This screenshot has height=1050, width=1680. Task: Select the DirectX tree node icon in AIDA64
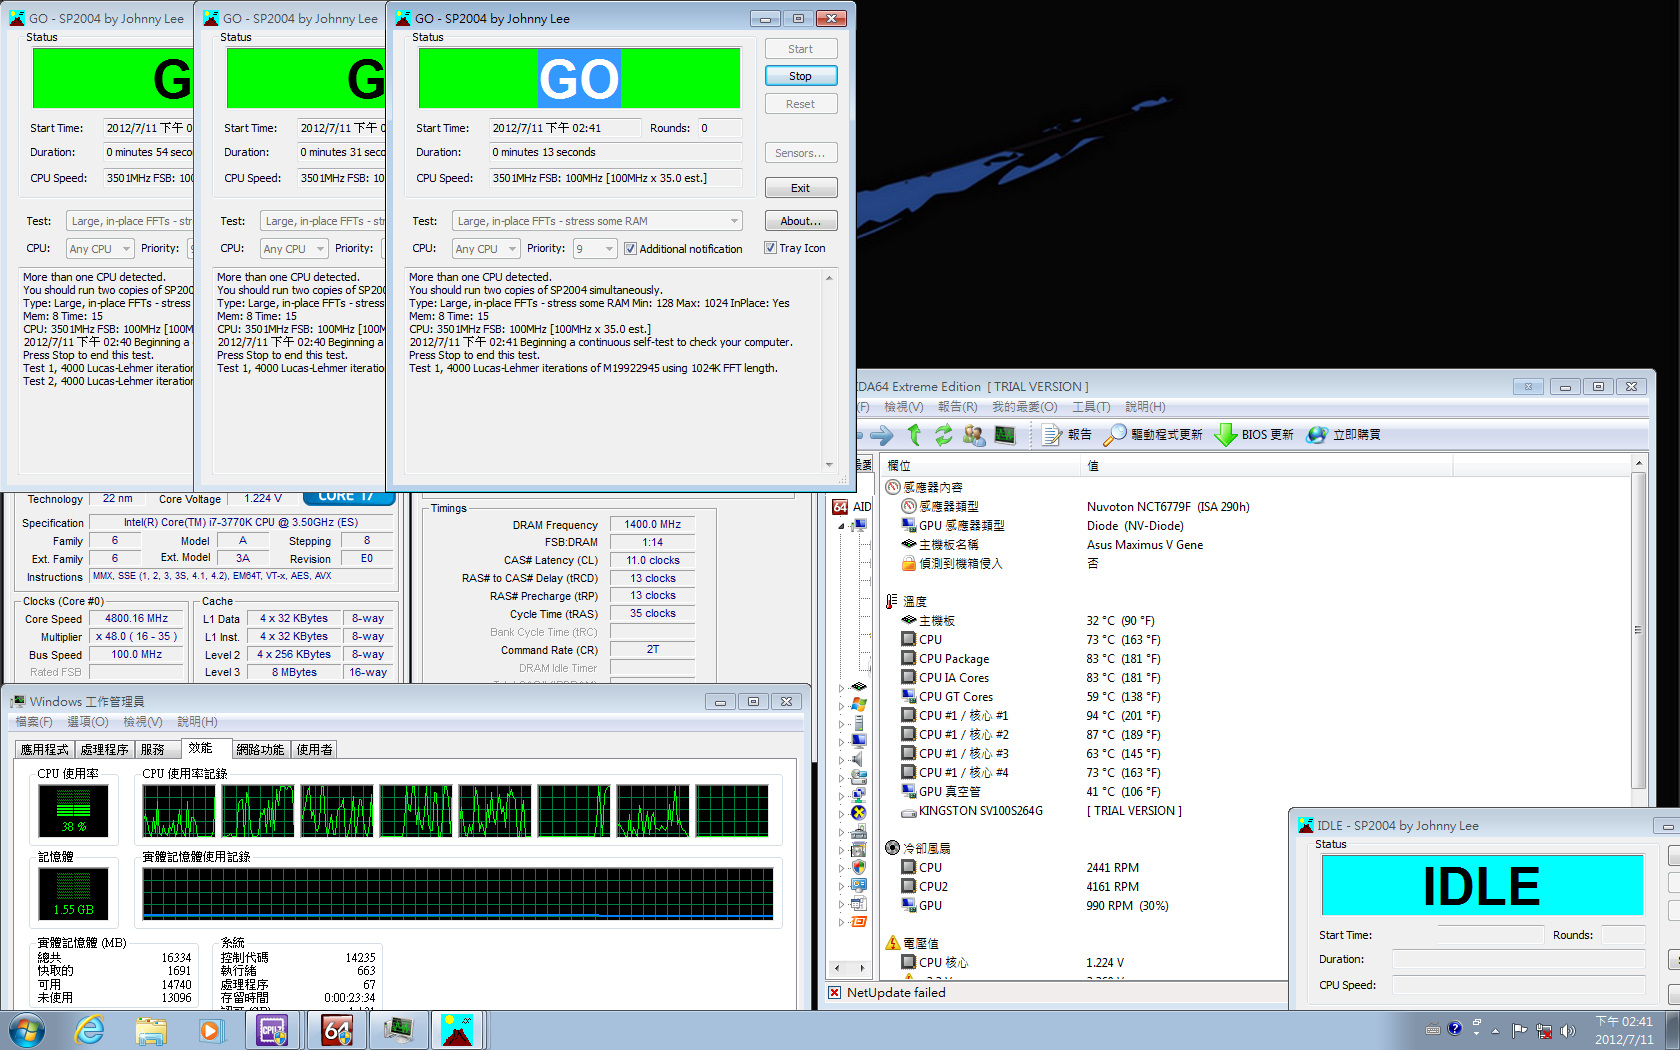click(x=858, y=813)
